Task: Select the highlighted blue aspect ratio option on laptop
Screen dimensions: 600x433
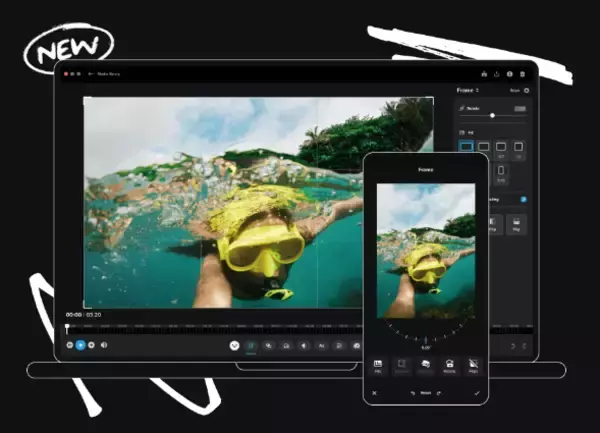Action: pyautogui.click(x=466, y=147)
